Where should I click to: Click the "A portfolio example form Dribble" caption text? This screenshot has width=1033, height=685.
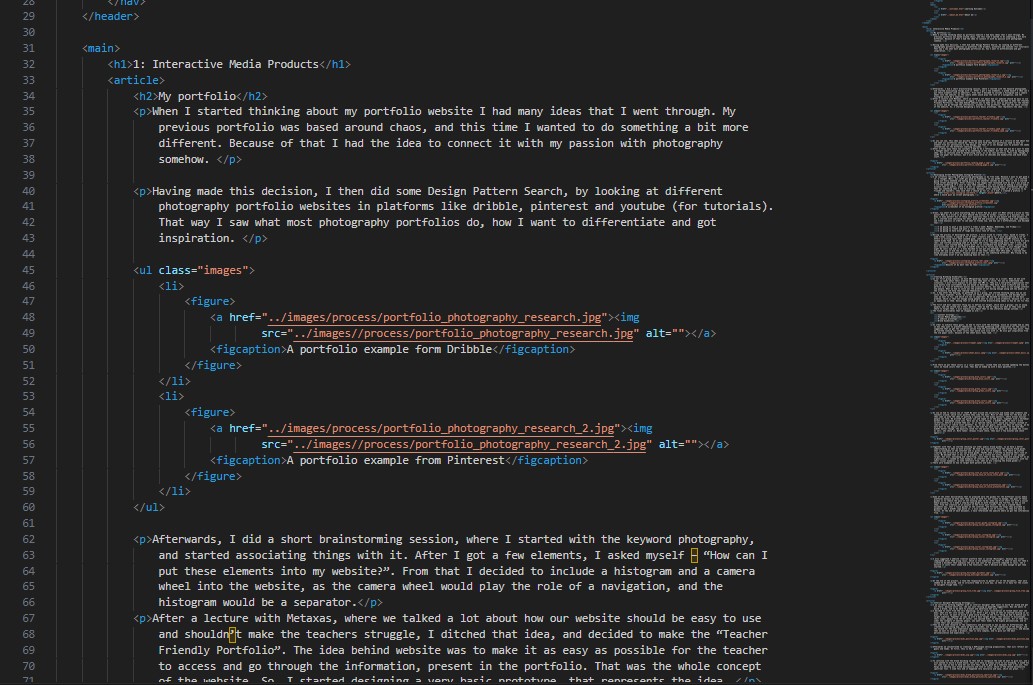pyautogui.click(x=389, y=349)
